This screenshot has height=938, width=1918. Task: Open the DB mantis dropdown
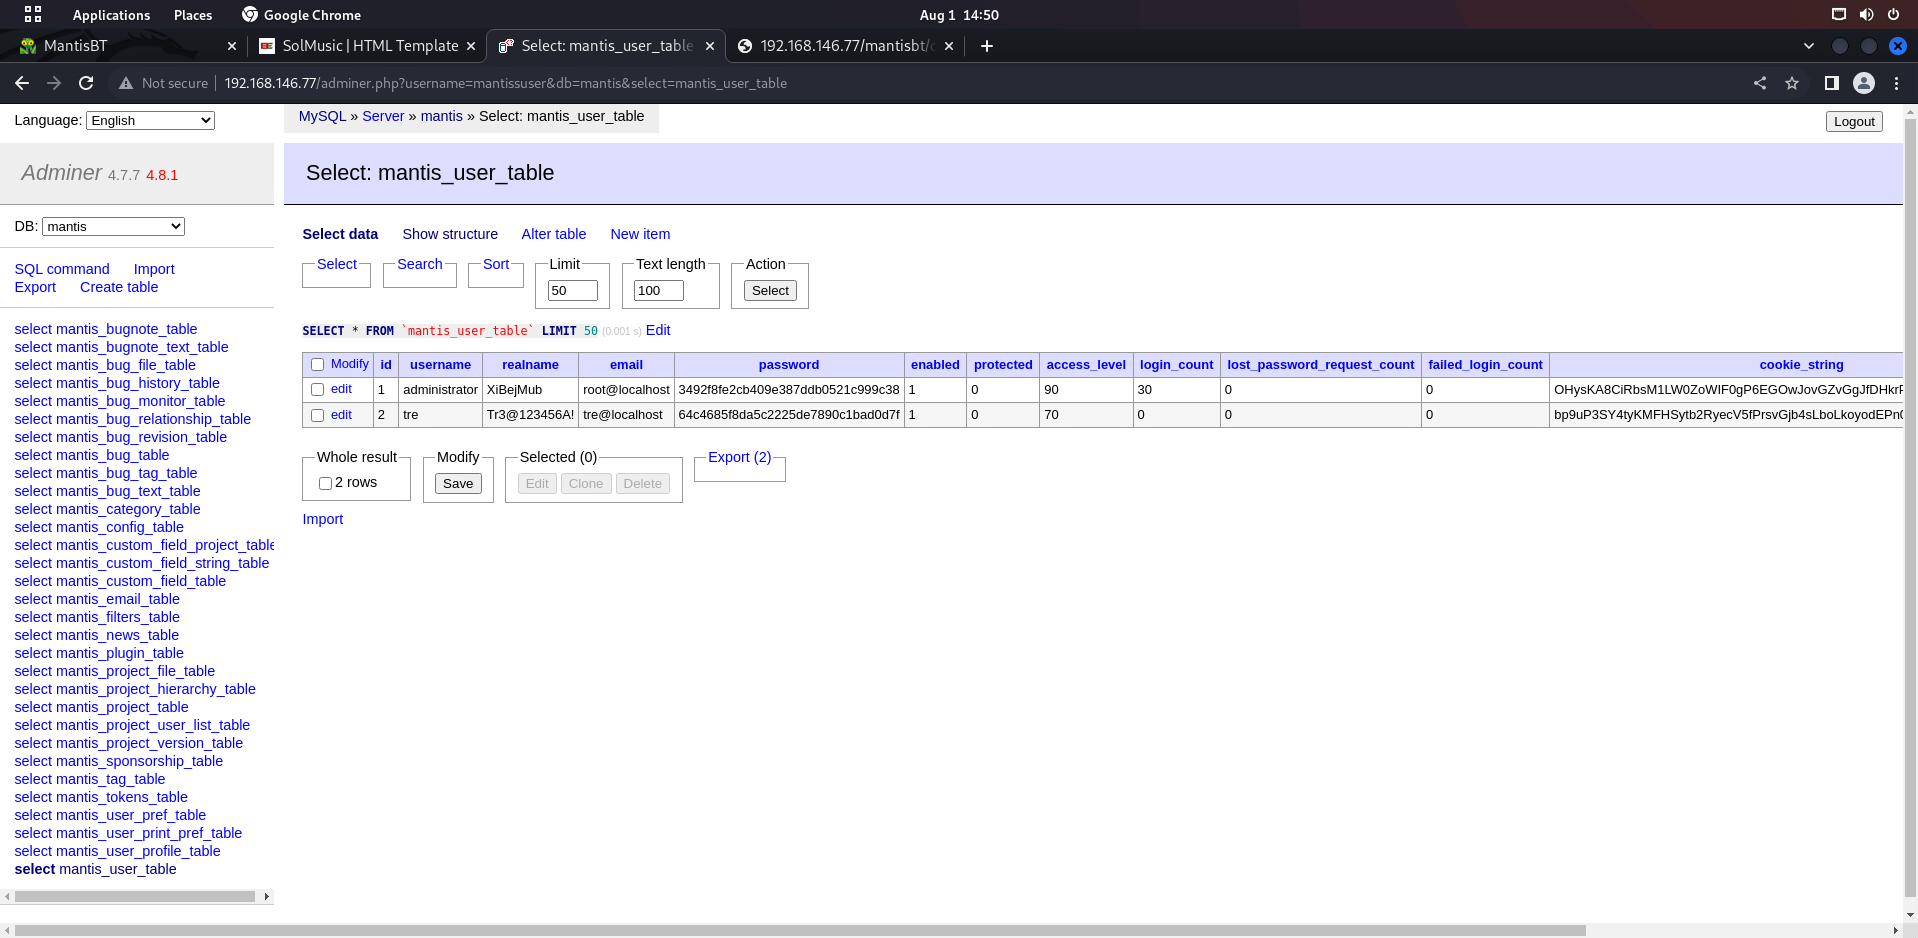click(113, 226)
